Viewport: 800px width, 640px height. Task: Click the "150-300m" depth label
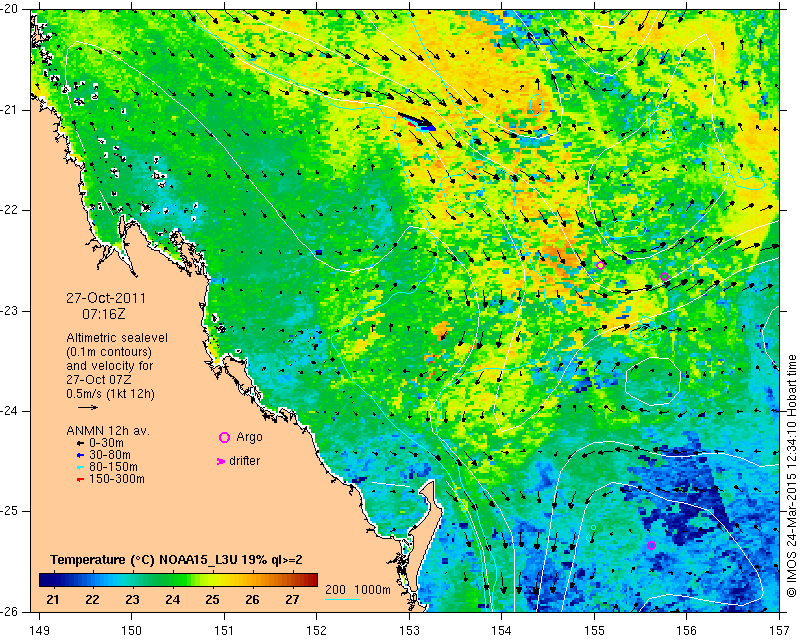tap(116, 479)
